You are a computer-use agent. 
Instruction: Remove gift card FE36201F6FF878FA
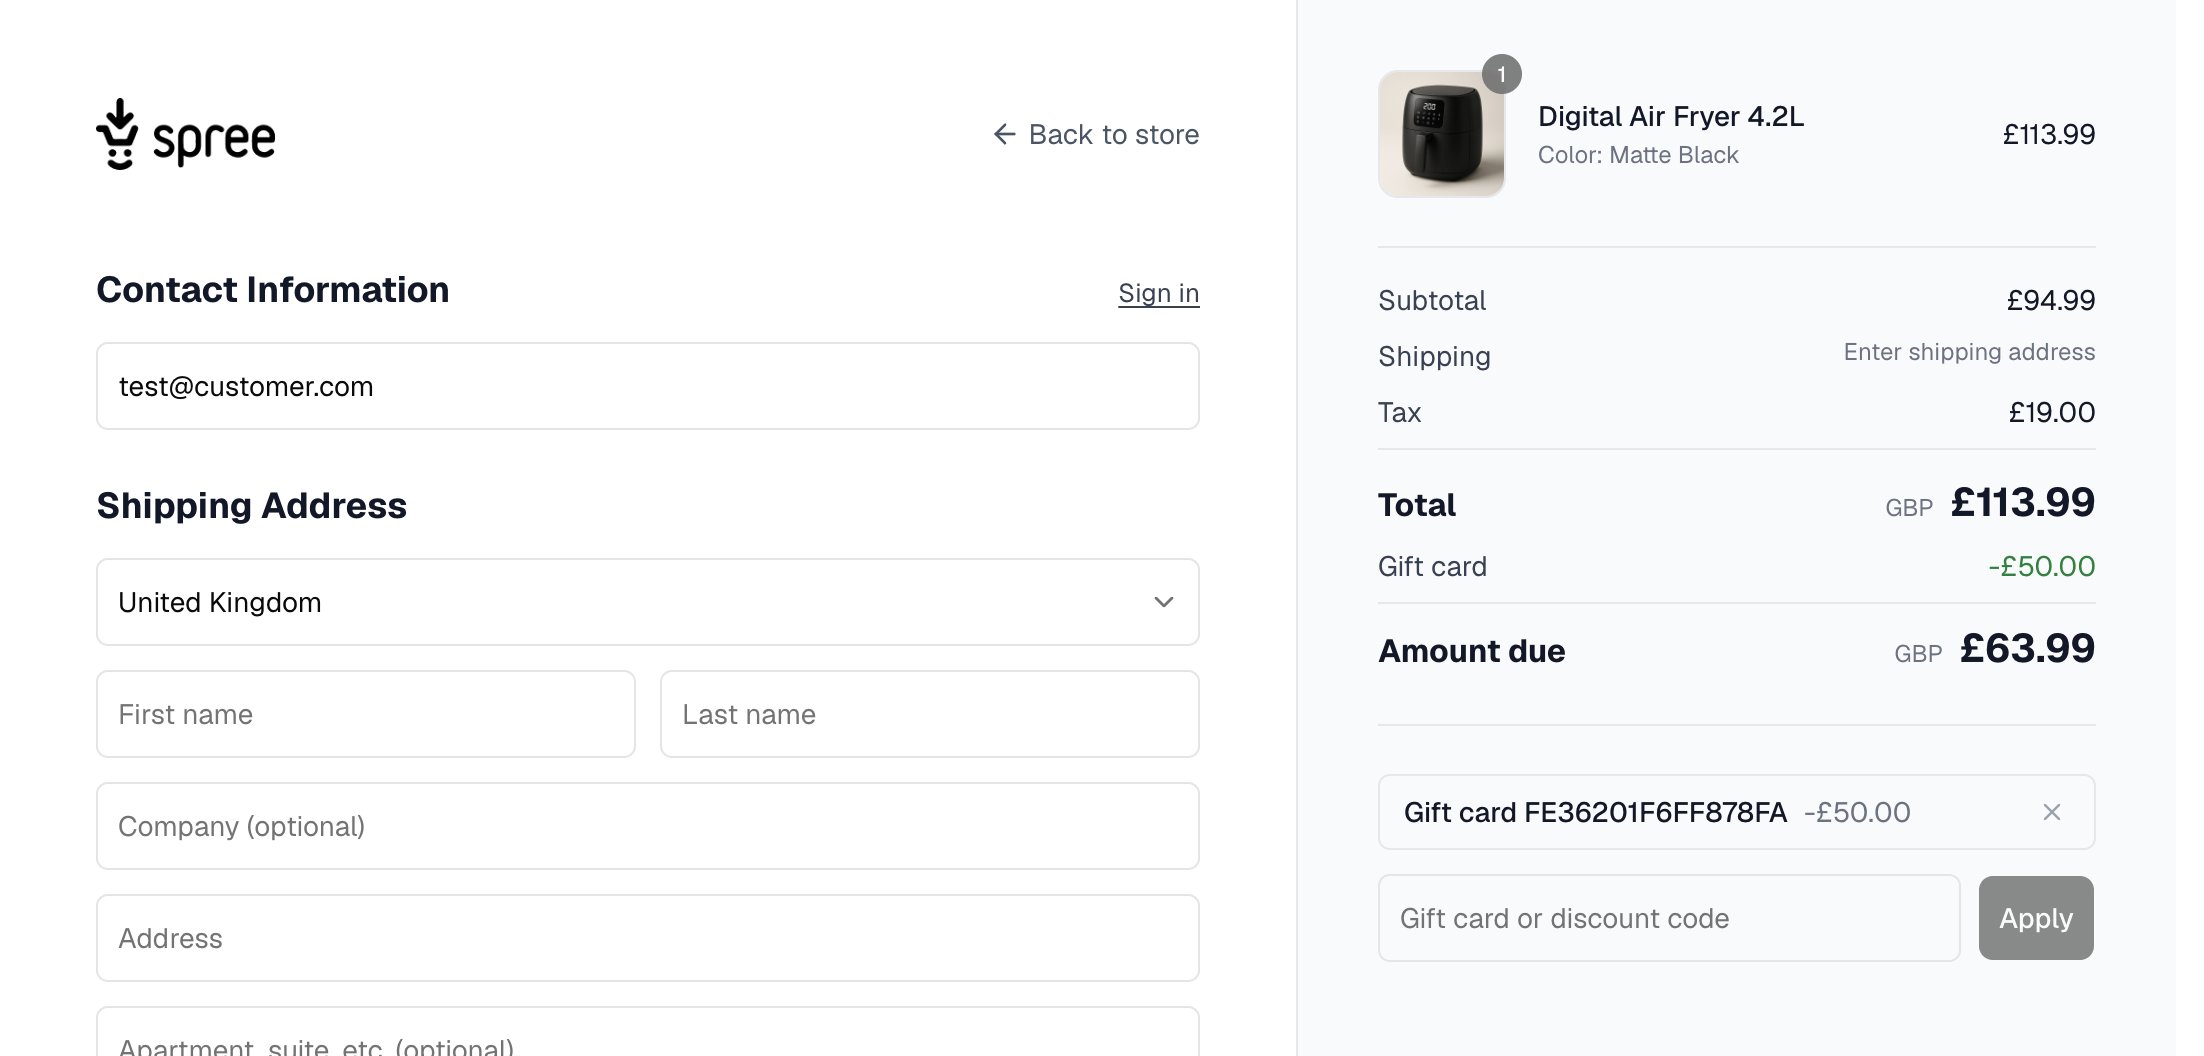coord(2051,812)
